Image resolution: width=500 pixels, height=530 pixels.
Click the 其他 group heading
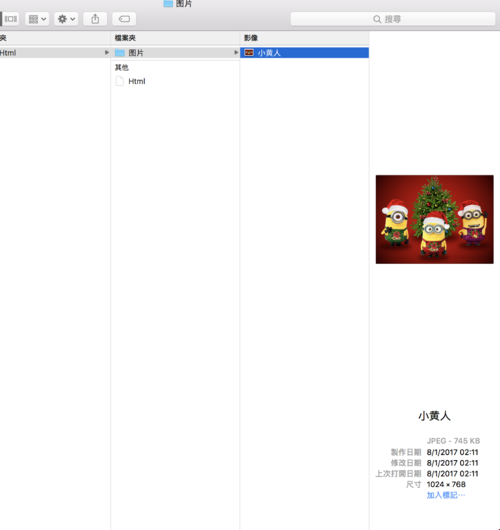point(122,67)
